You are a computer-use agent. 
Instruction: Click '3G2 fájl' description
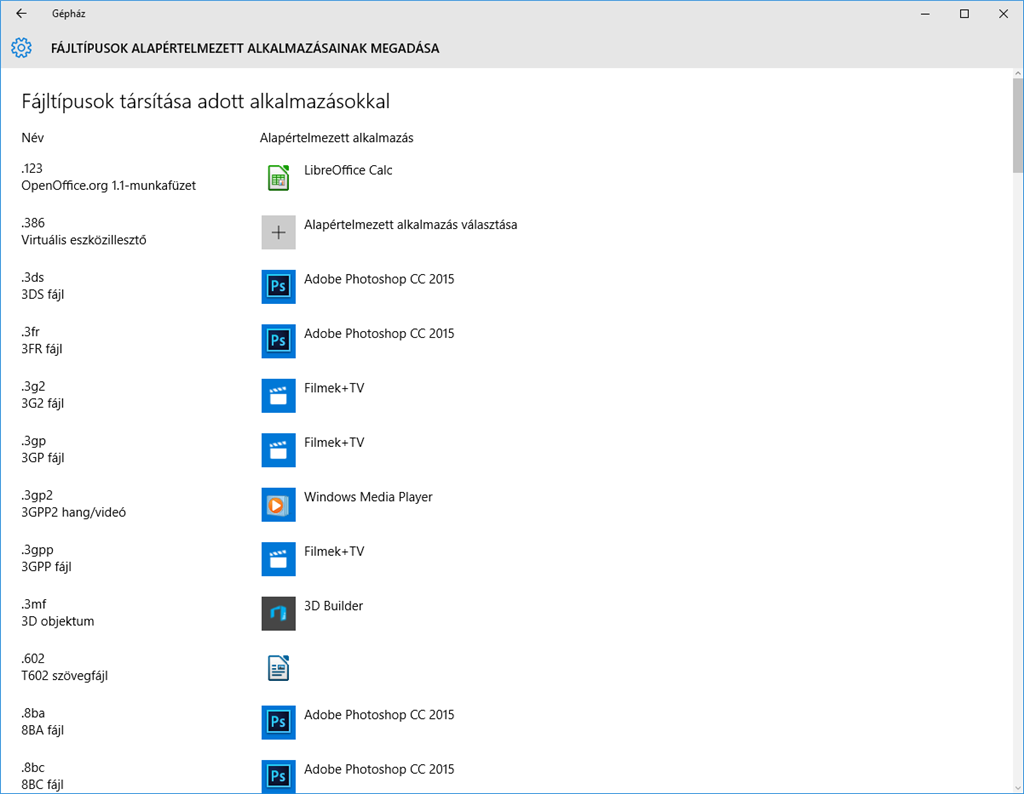pos(42,404)
